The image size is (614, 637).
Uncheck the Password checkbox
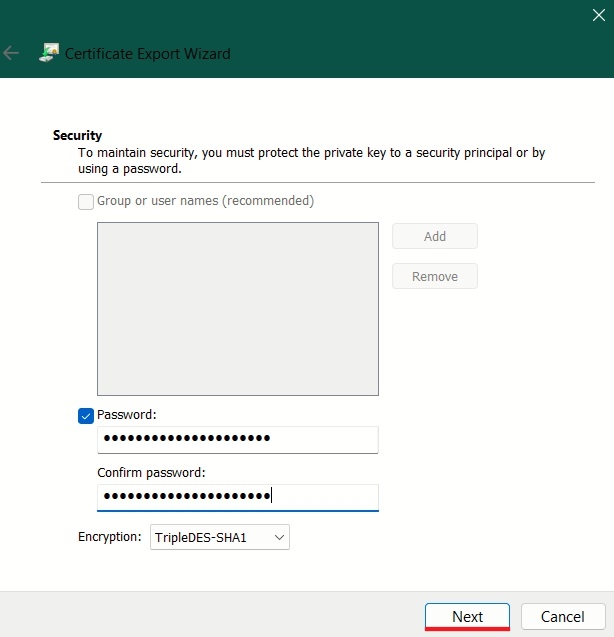[86, 416]
